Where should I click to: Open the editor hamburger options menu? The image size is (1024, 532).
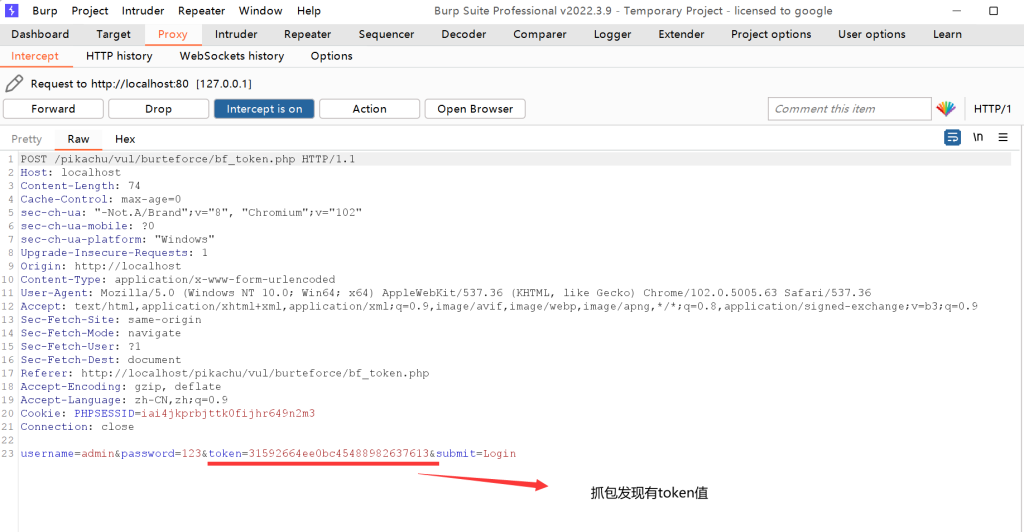click(x=1003, y=137)
